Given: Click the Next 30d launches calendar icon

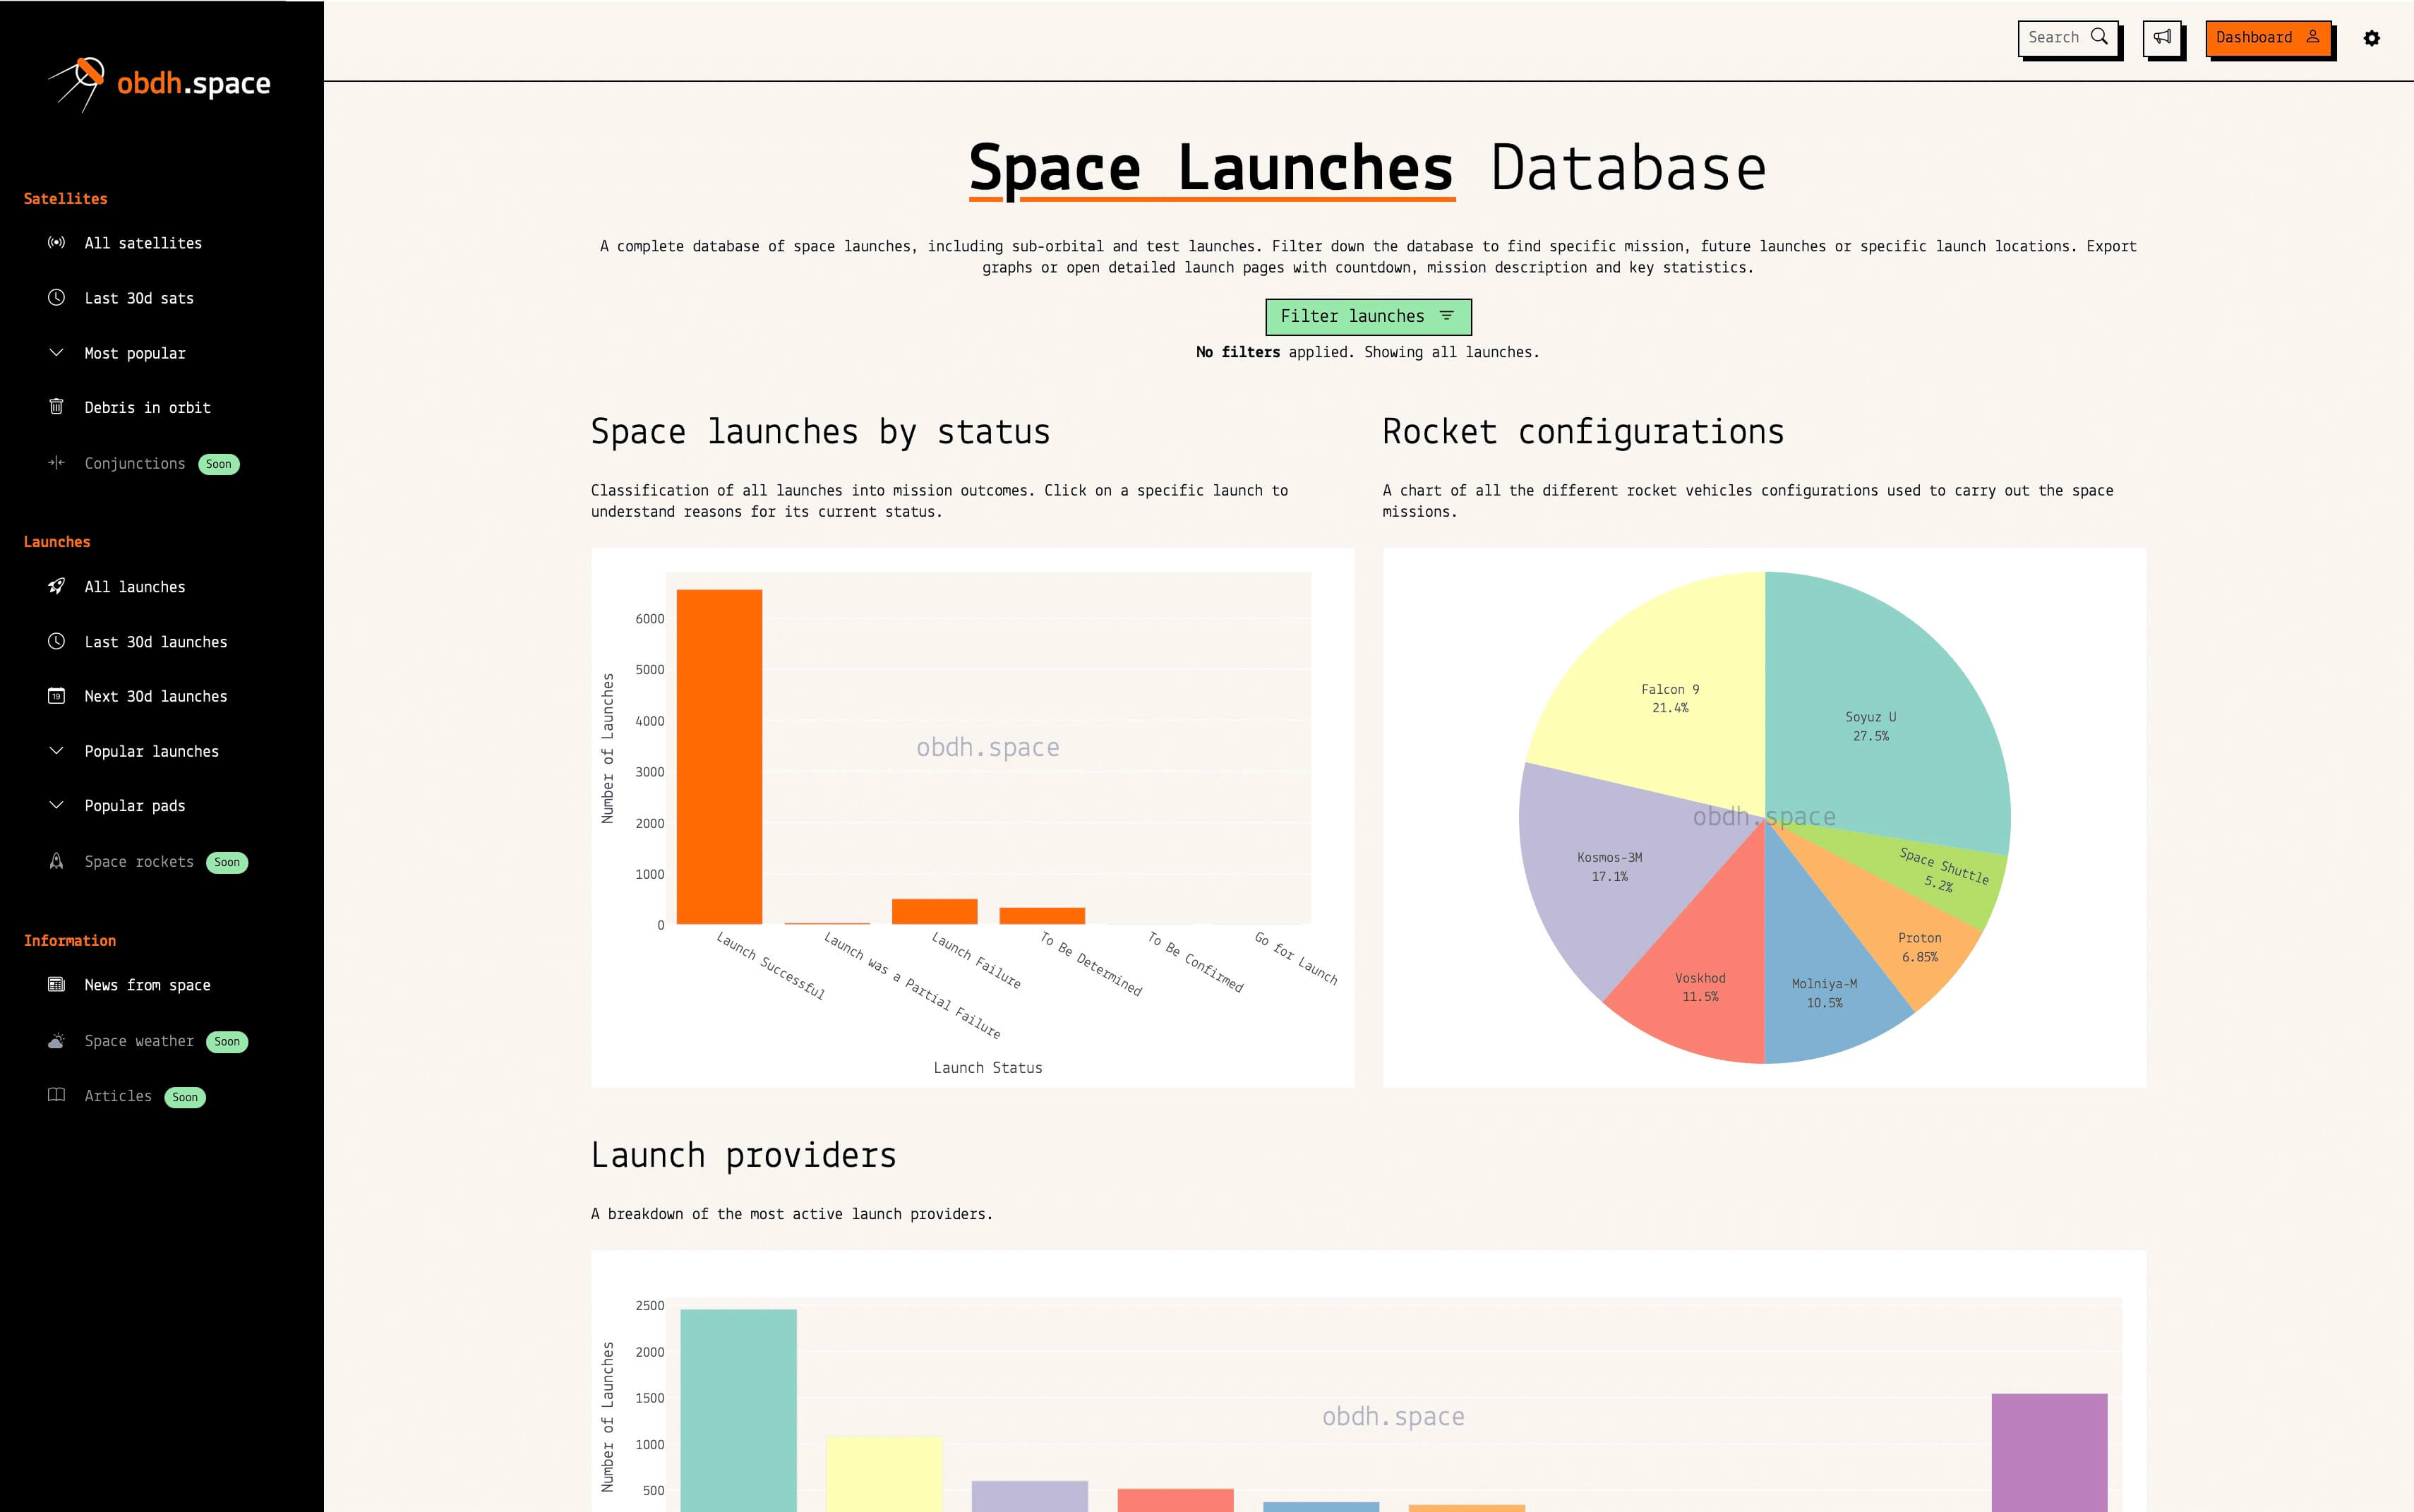Looking at the screenshot, I should click(x=57, y=696).
